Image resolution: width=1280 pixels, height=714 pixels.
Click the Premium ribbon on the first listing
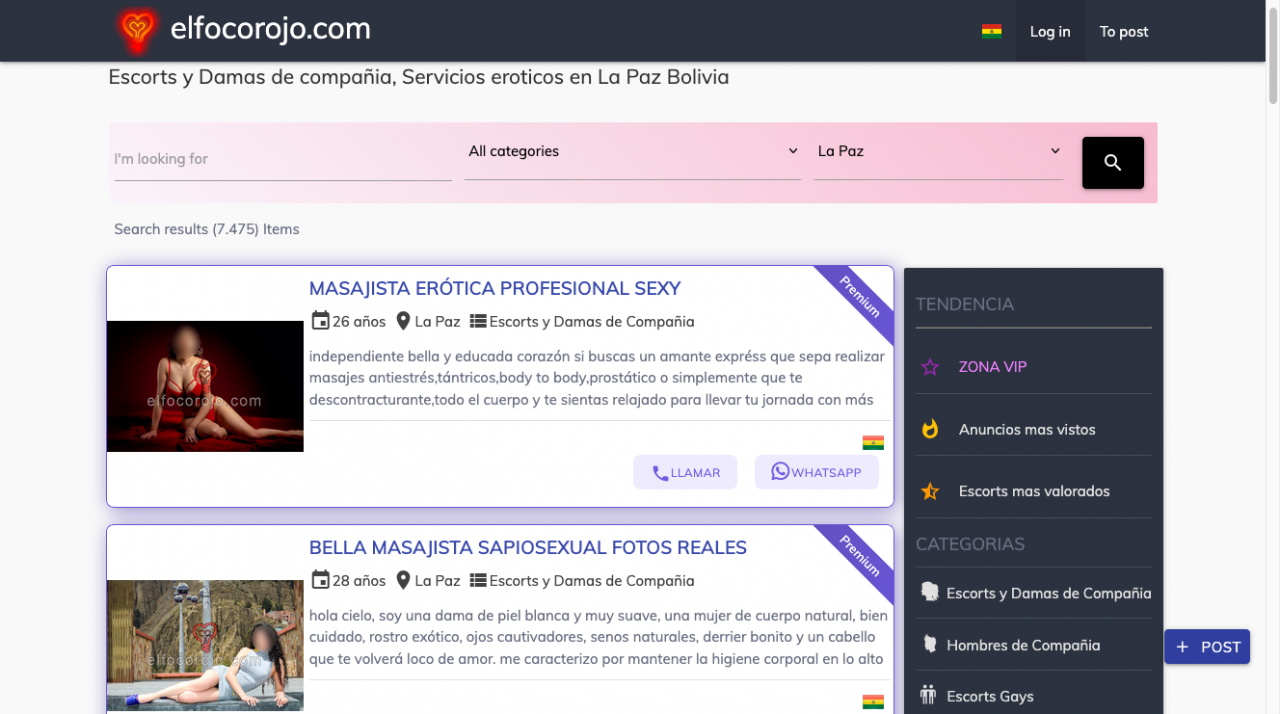click(859, 298)
